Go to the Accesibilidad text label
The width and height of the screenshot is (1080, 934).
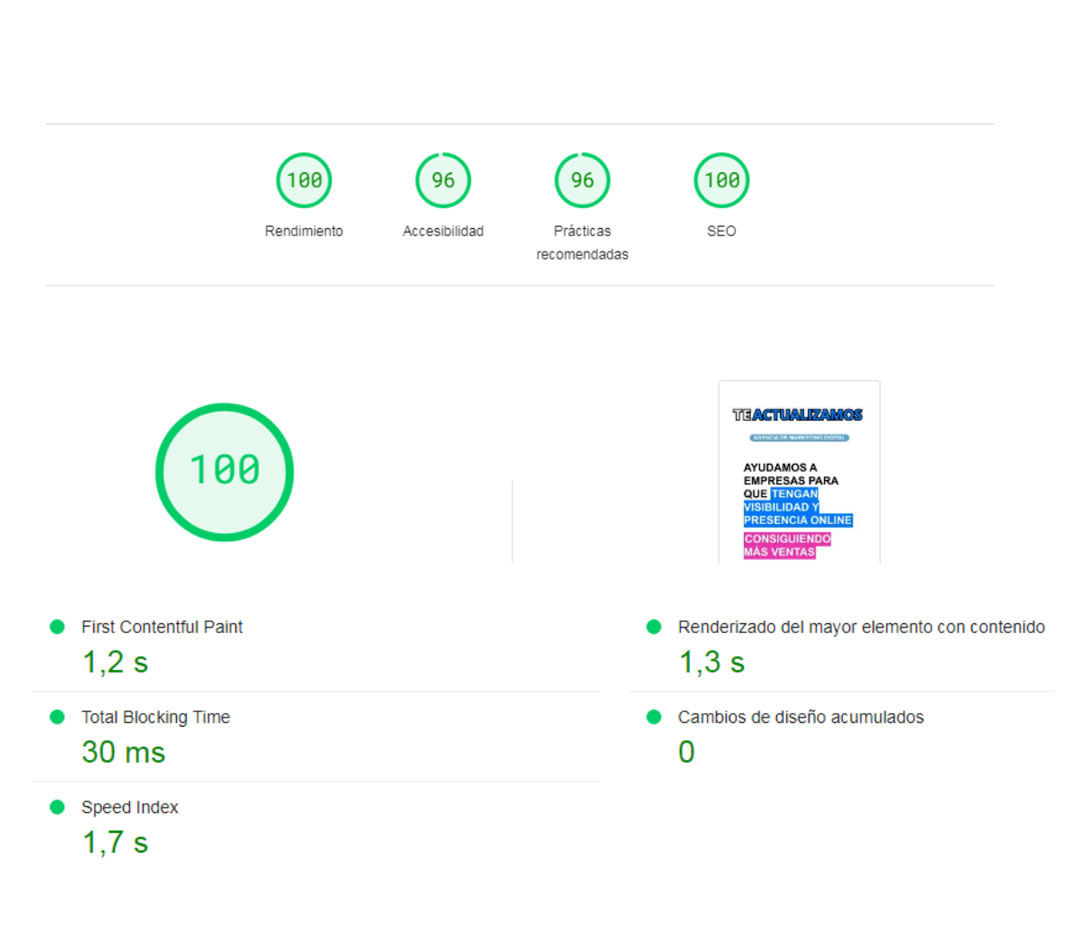[443, 231]
